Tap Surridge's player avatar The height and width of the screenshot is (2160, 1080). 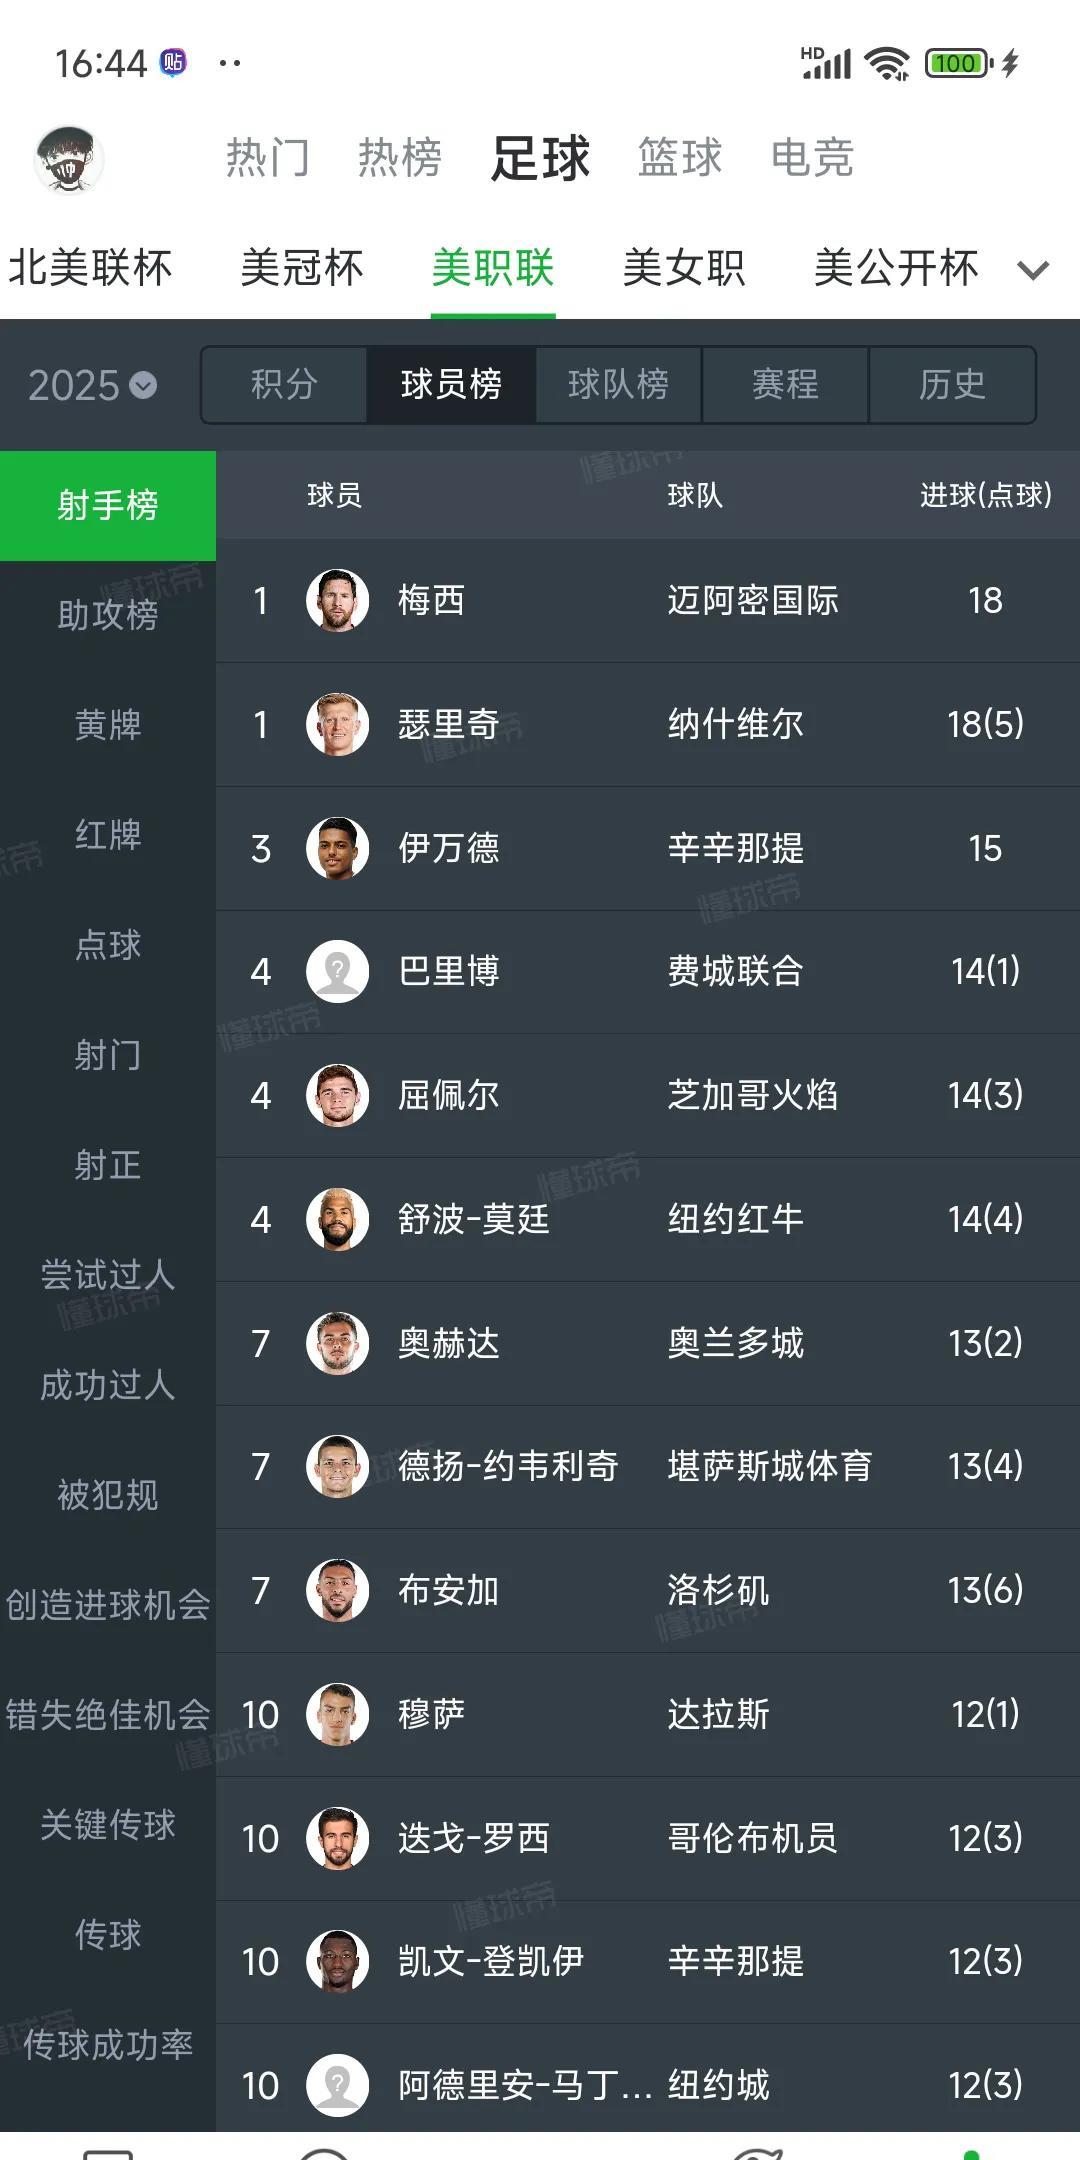337,724
